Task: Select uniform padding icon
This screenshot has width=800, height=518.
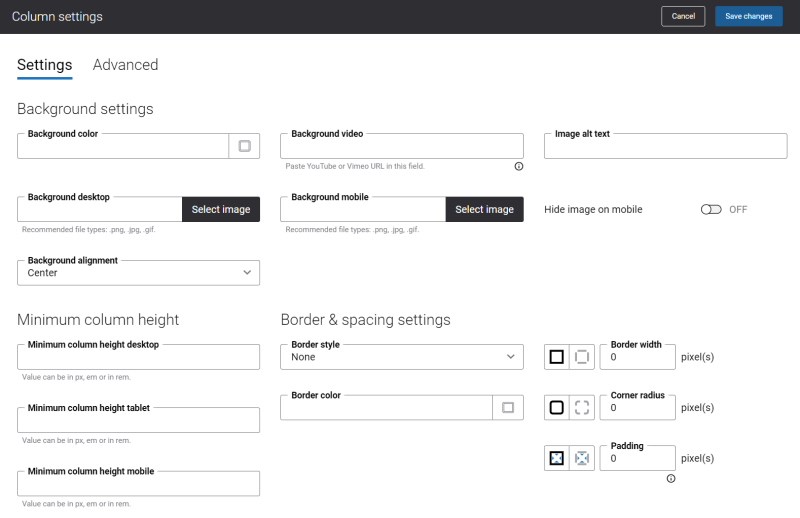Action: click(x=557, y=458)
